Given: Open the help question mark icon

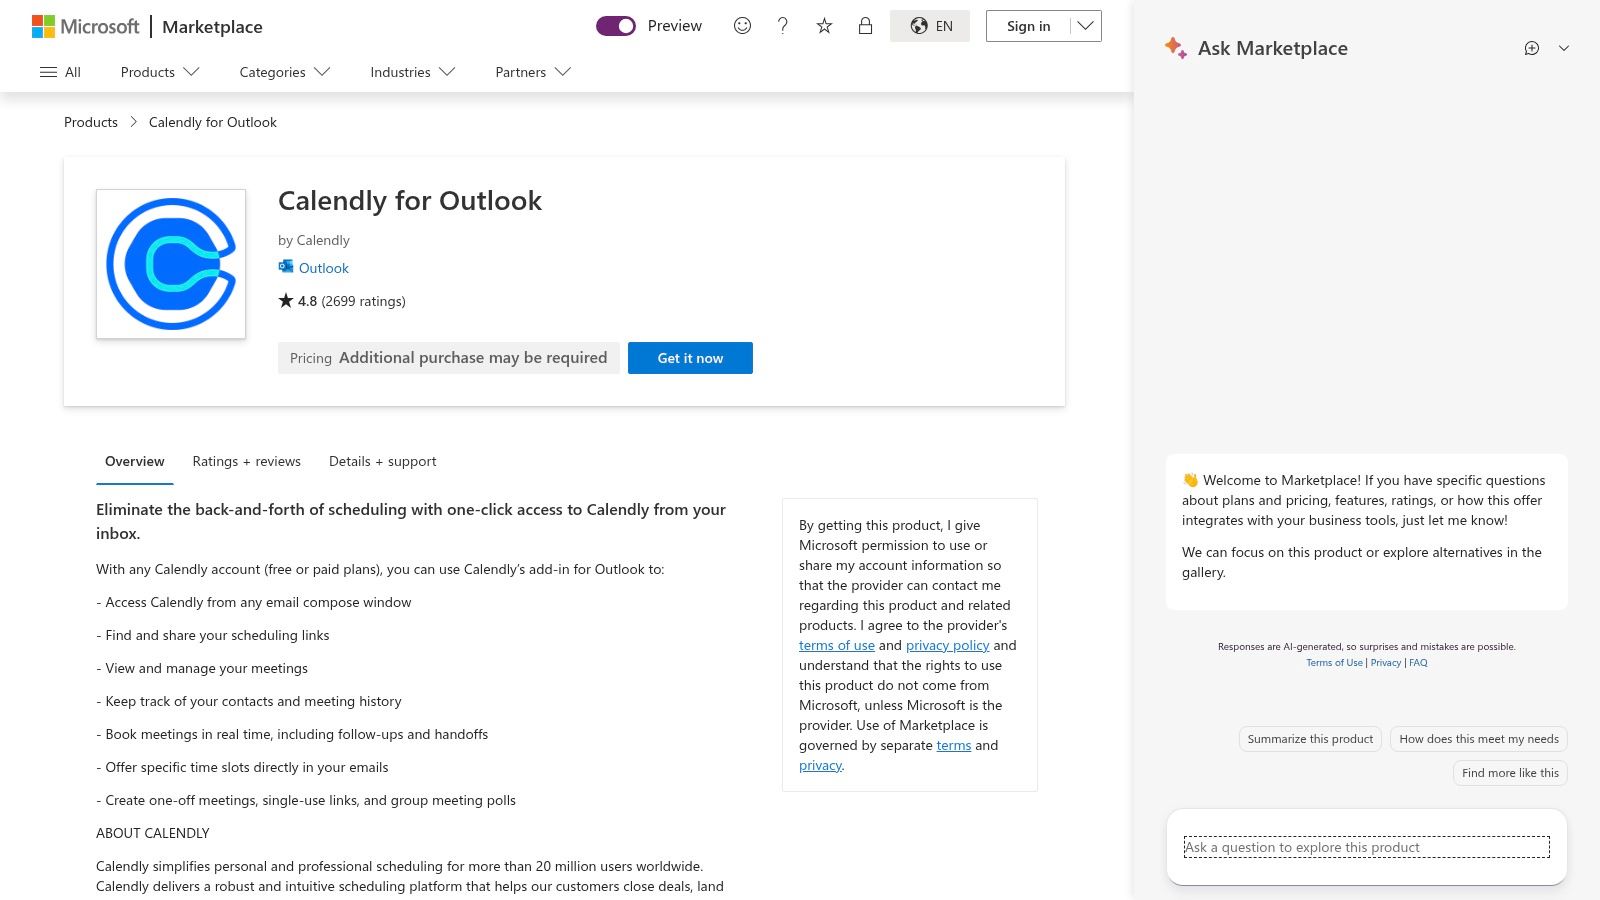Looking at the screenshot, I should tap(783, 26).
